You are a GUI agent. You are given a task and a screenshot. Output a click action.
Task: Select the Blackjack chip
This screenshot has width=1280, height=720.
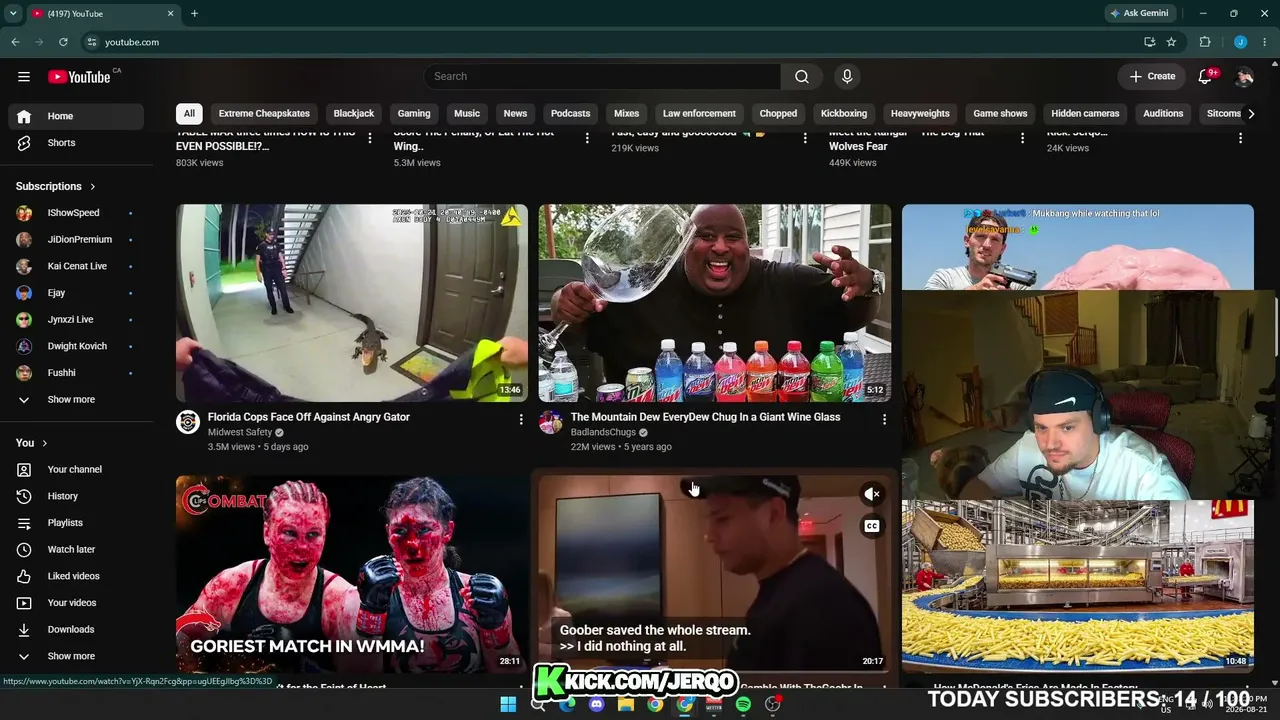[354, 113]
